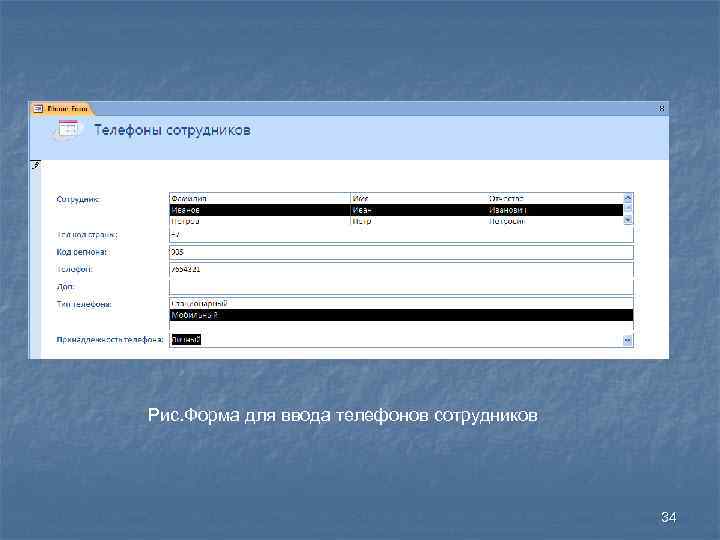Select Мобильный phone type
720x540 pixels.
pos(401,315)
